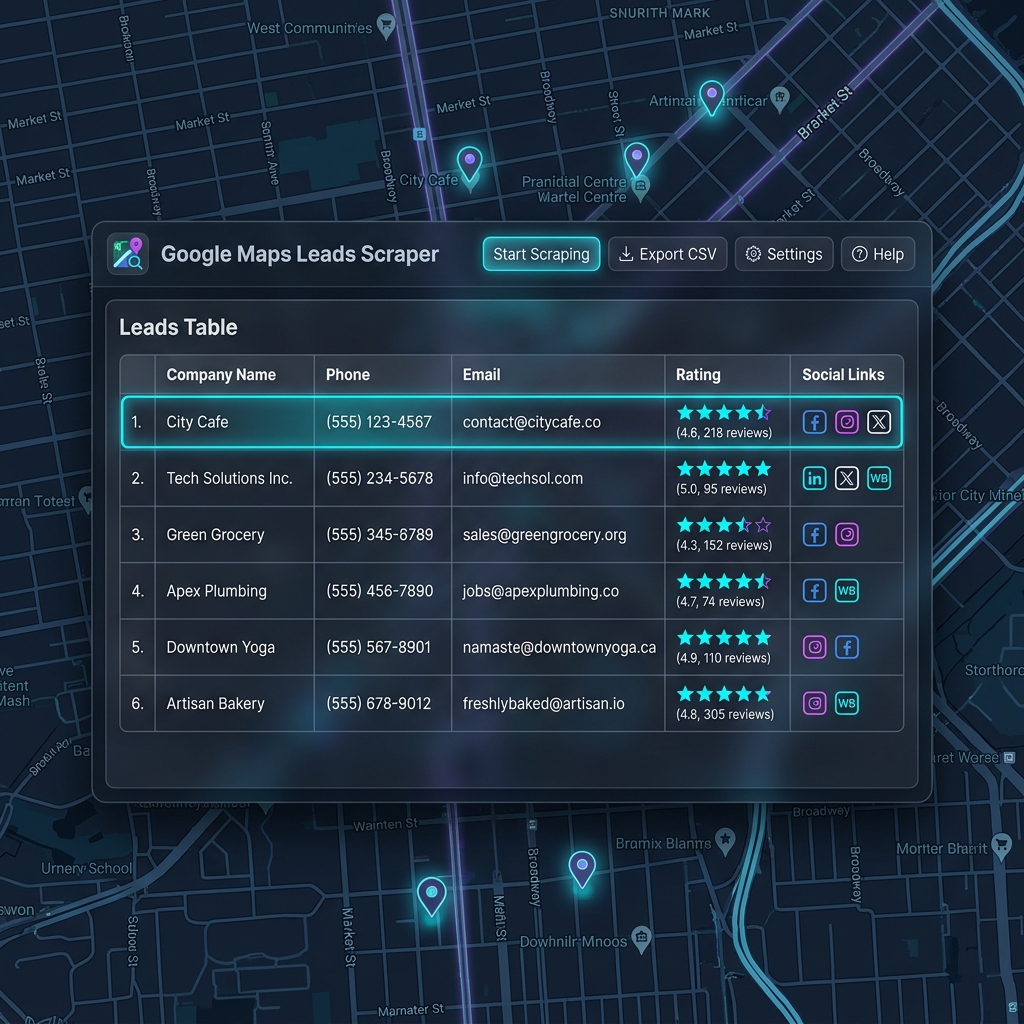
Task: Sort by the Rating column header
Action: coord(698,375)
